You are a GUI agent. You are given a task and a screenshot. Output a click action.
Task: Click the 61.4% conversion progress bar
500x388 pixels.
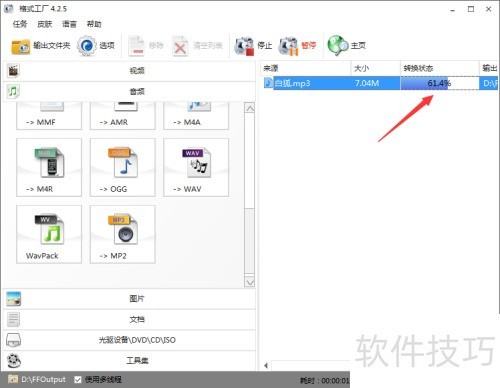click(440, 83)
